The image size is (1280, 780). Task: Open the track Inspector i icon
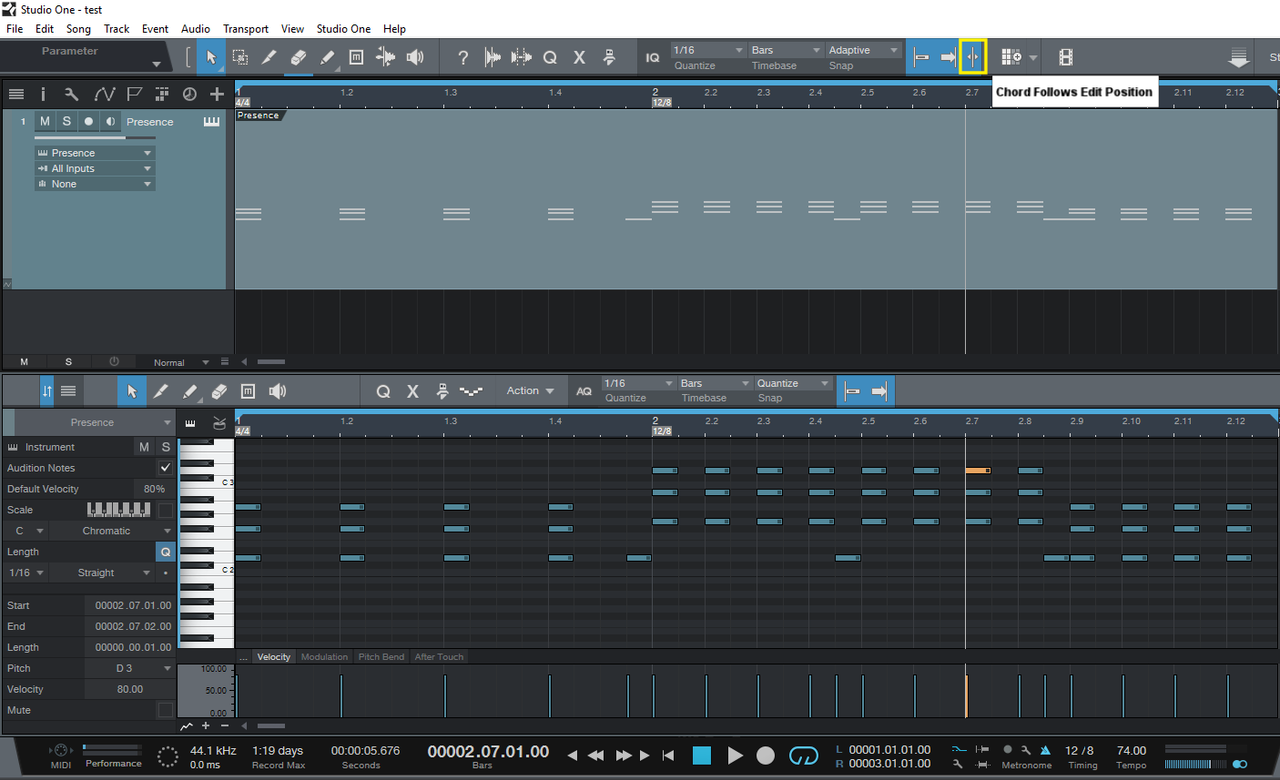[43, 94]
